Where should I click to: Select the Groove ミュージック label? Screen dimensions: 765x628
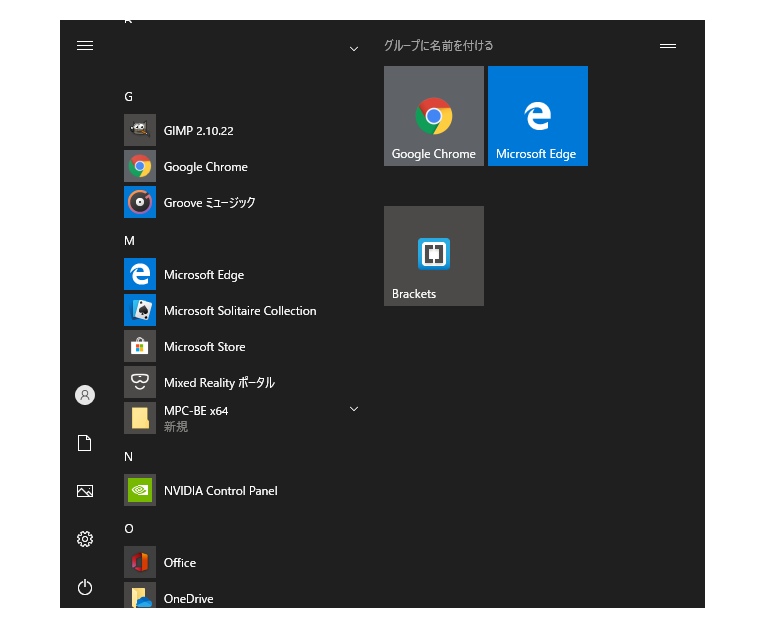click(210, 203)
